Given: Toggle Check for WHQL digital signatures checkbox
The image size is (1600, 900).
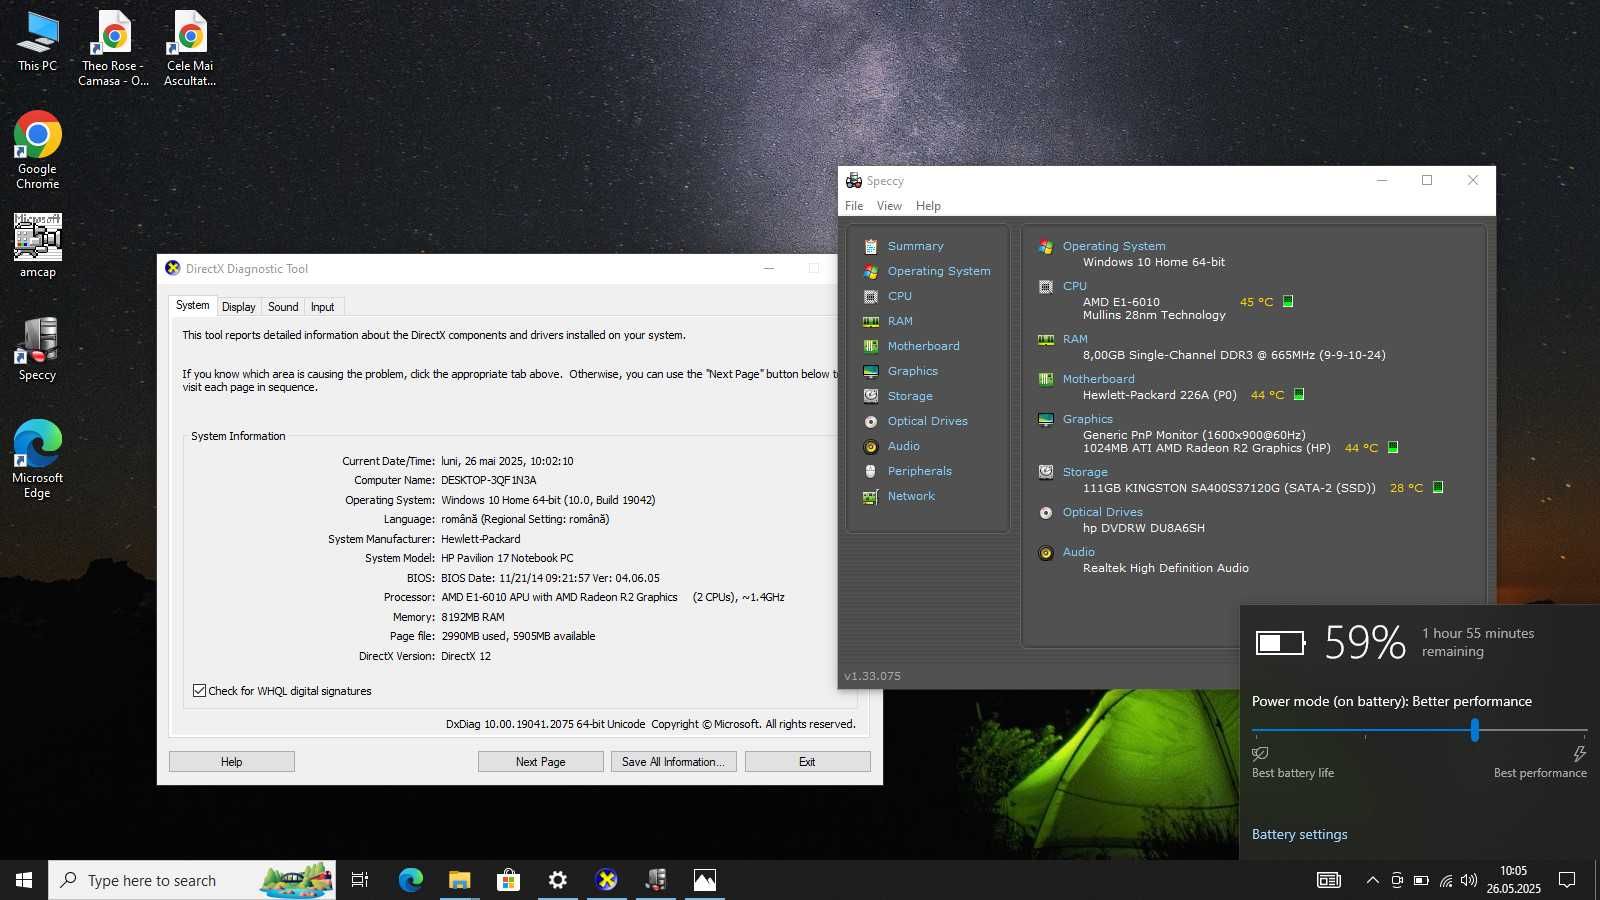Looking at the screenshot, I should tap(199, 691).
